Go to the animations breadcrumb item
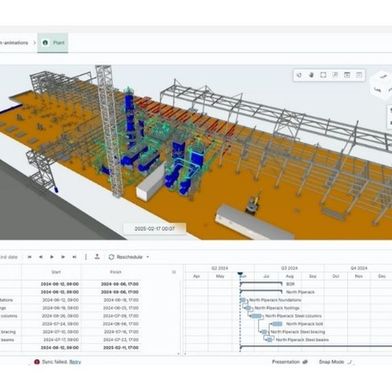The image size is (392, 392). 14,43
